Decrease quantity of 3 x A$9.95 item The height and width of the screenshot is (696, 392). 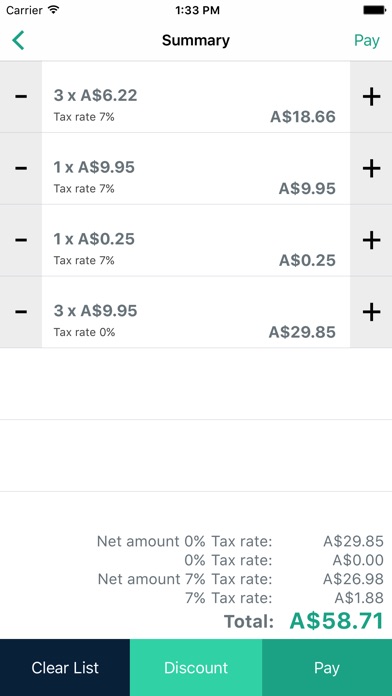(x=21, y=312)
